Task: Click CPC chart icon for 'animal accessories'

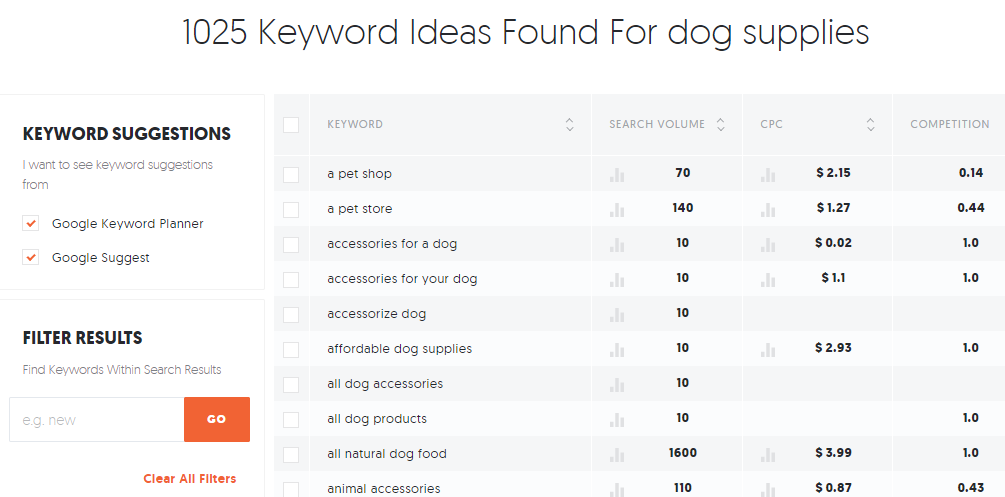Action: pos(768,490)
